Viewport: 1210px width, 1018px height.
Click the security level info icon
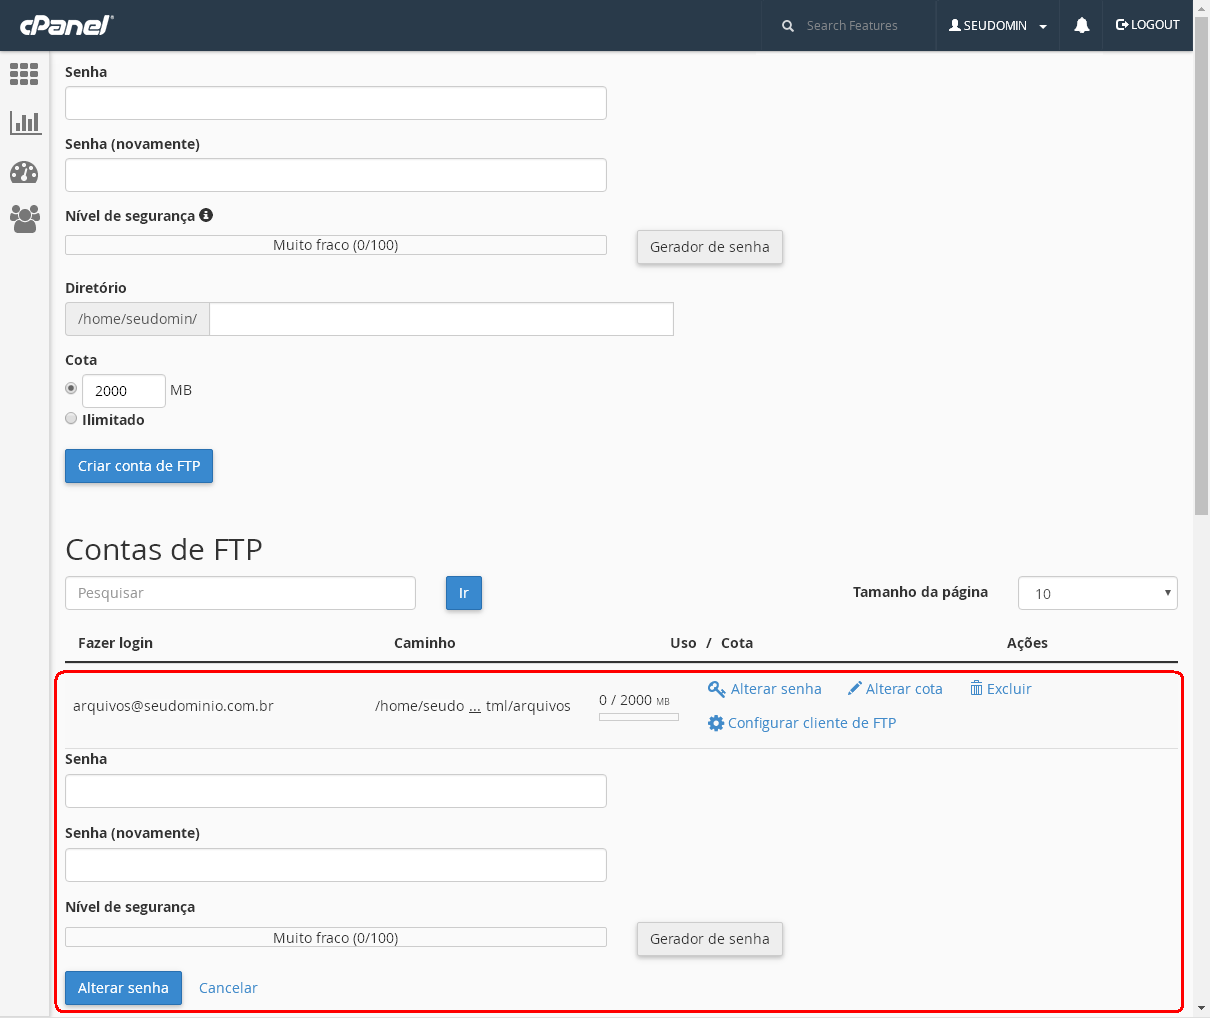206,215
